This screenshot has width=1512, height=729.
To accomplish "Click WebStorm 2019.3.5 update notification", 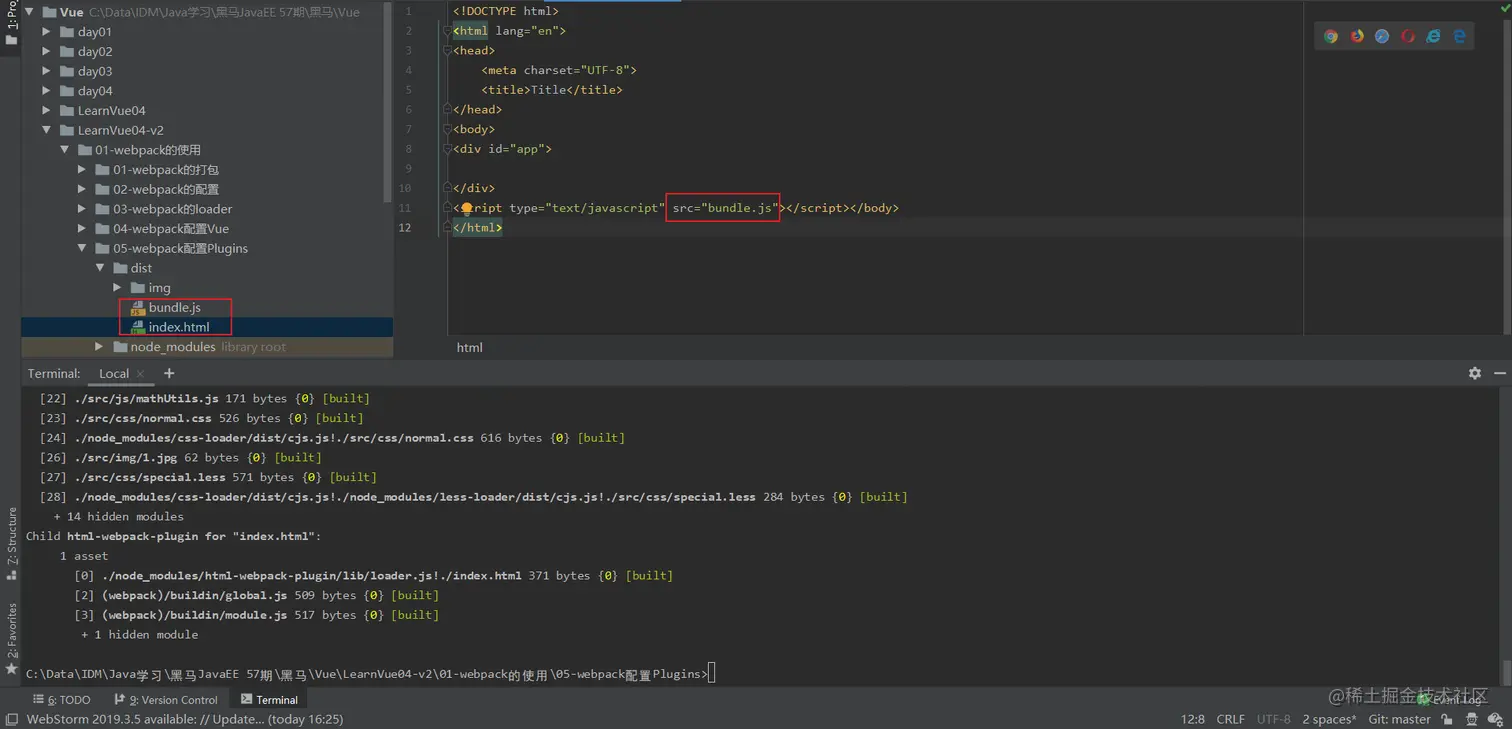I will click(185, 719).
